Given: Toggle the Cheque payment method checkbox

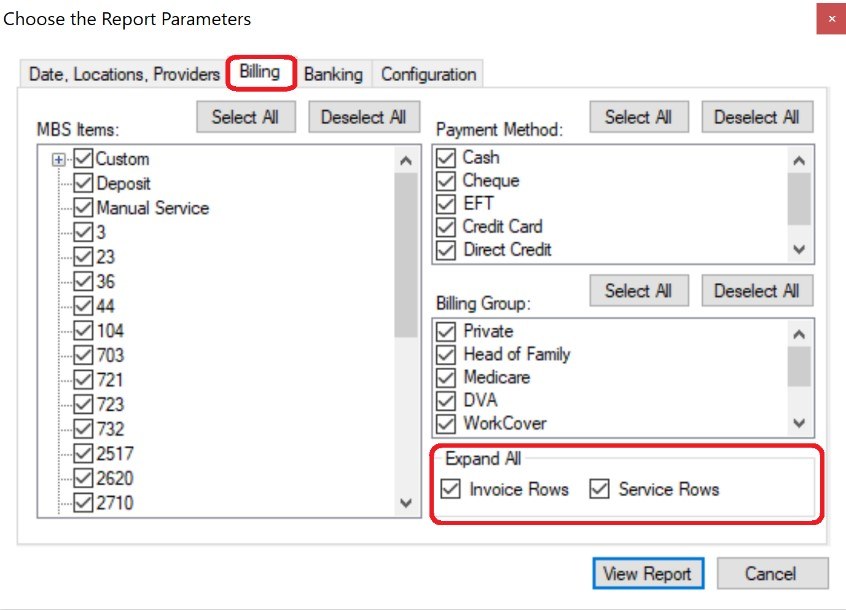Looking at the screenshot, I should coord(446,181).
